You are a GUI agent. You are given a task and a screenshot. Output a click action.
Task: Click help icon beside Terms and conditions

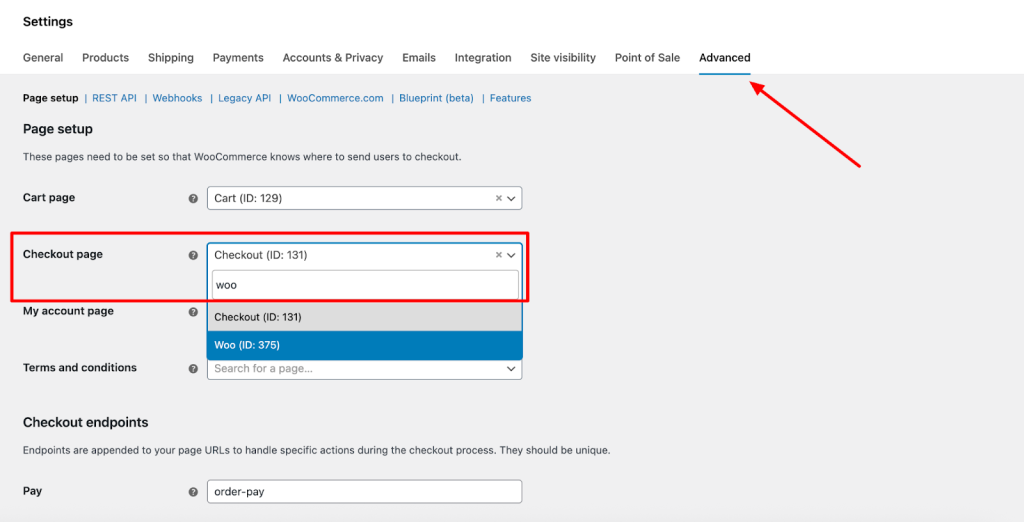194,369
